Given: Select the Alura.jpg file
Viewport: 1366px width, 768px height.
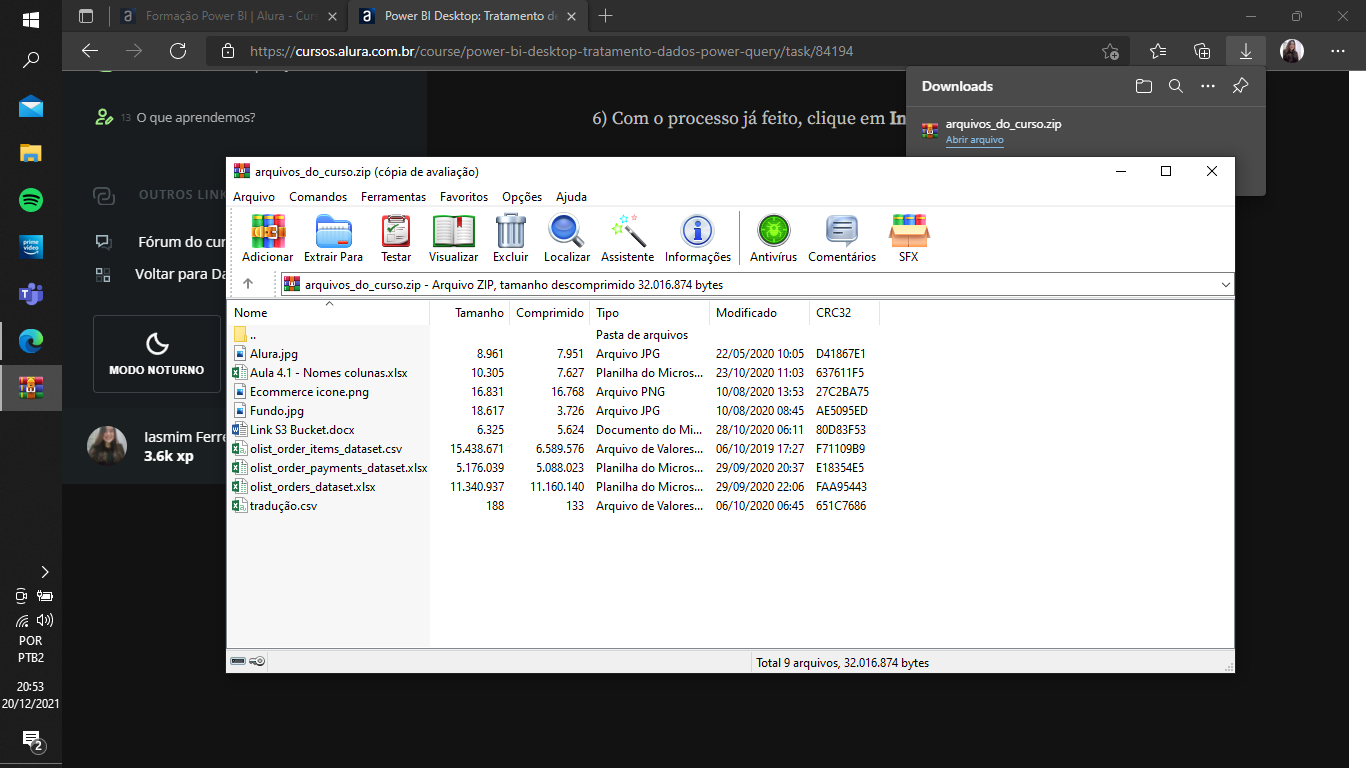Looking at the screenshot, I should click(x=555, y=354).
